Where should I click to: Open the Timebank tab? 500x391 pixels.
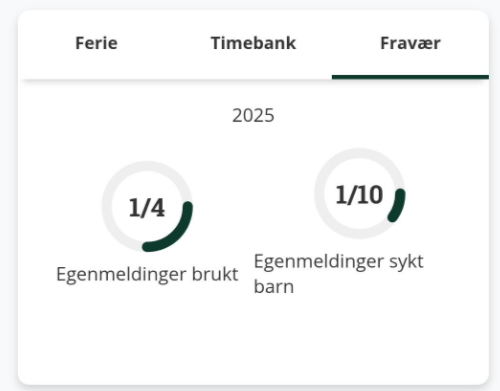253,43
